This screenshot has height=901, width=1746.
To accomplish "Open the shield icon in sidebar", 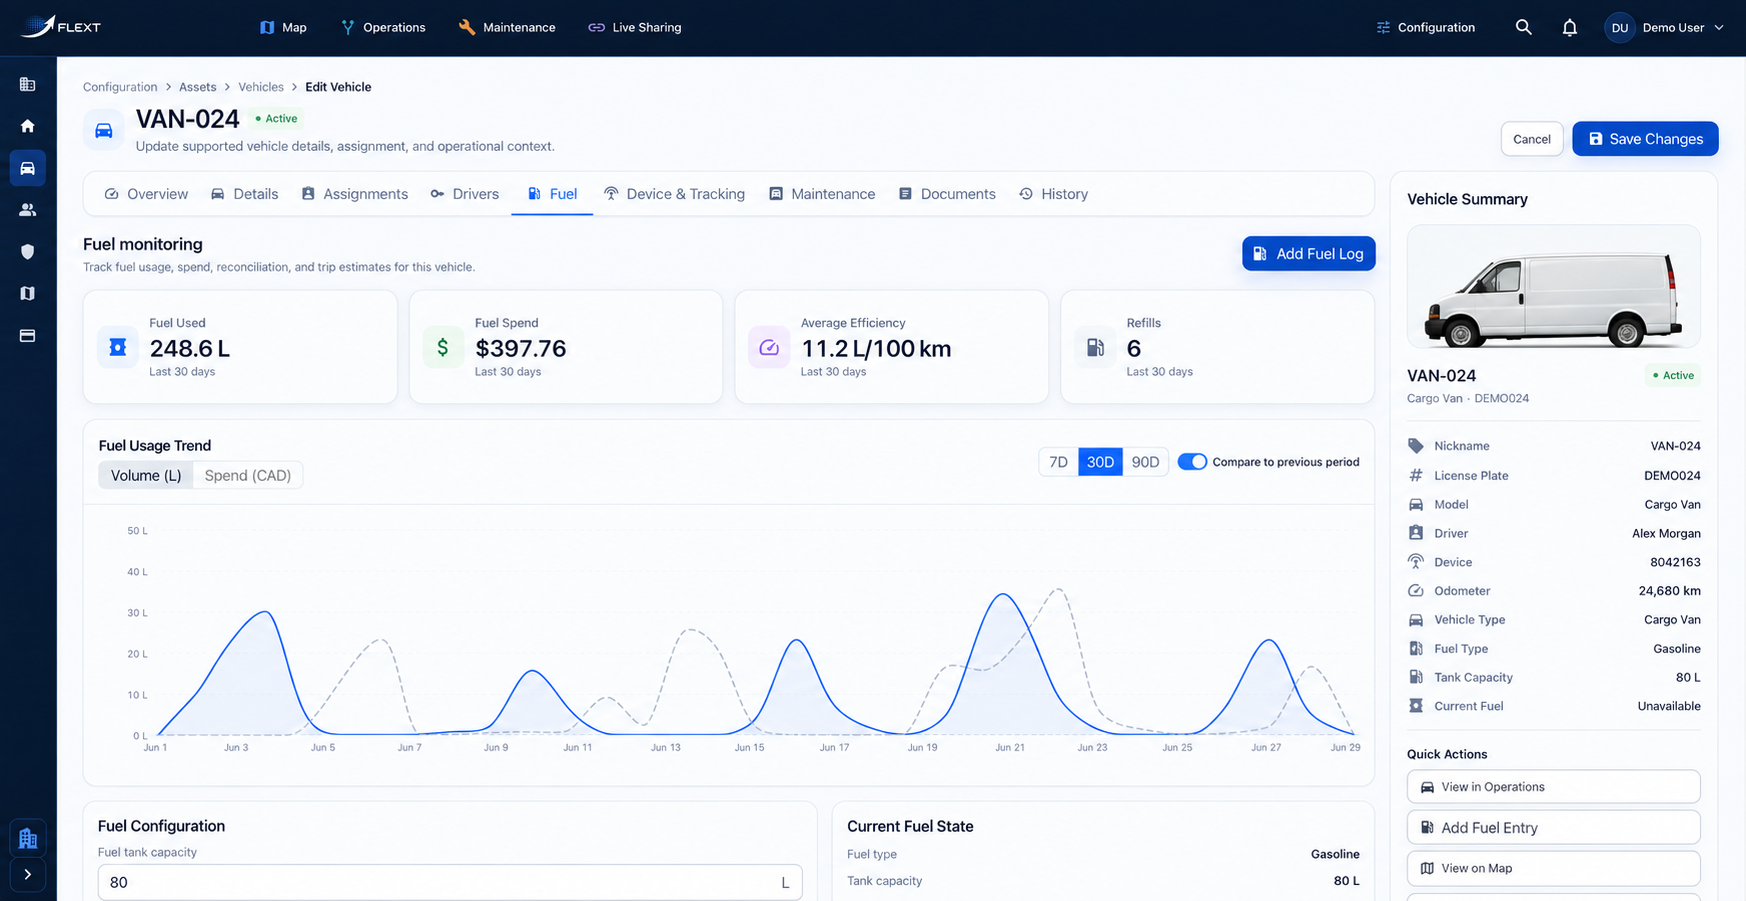I will [28, 252].
